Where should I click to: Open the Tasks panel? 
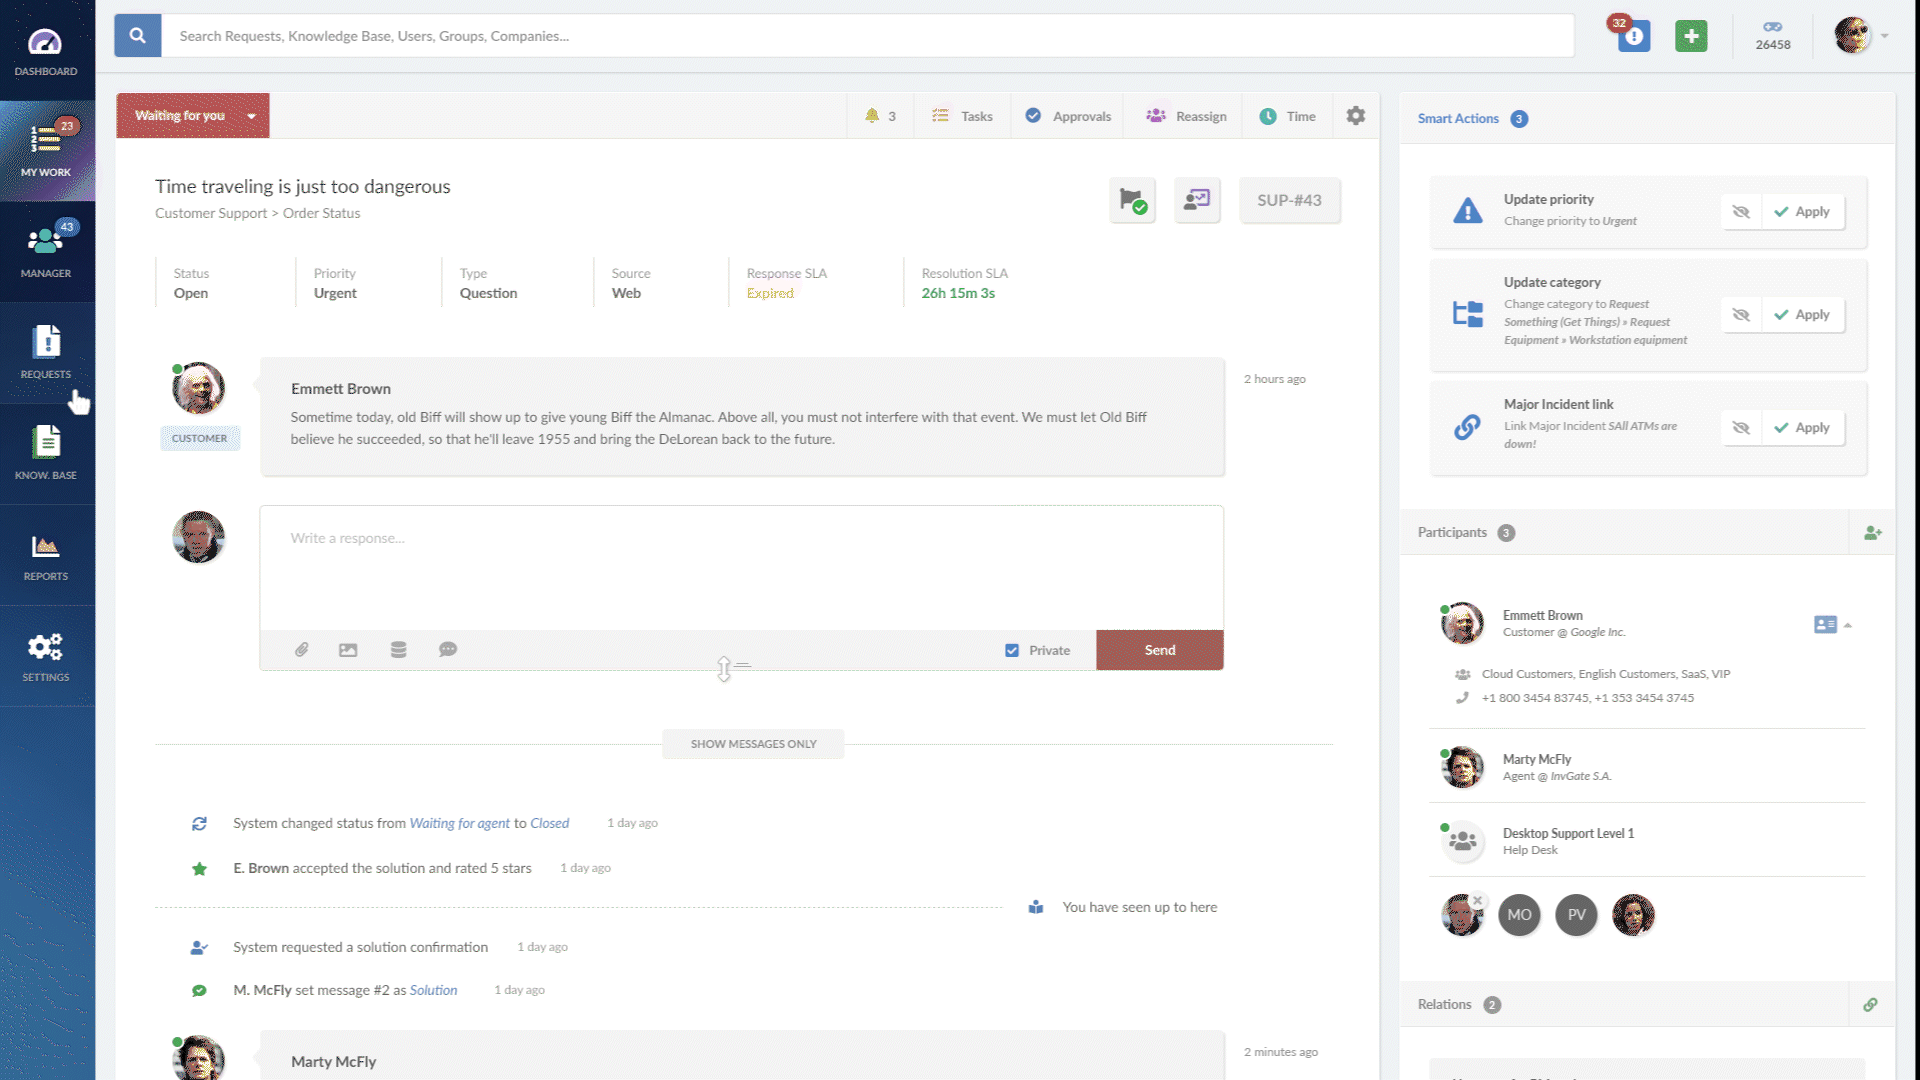(x=961, y=116)
